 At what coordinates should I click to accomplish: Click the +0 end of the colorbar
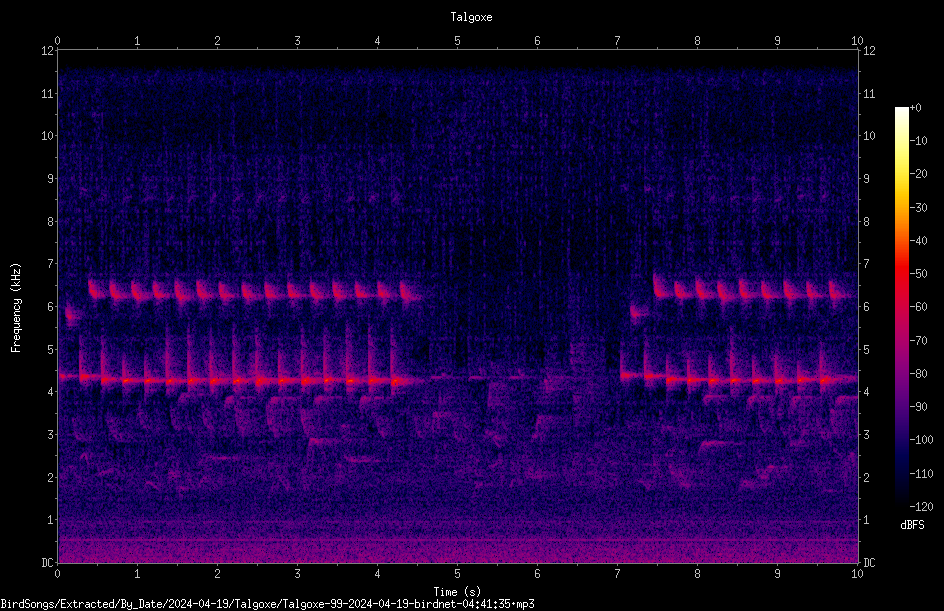(915, 108)
